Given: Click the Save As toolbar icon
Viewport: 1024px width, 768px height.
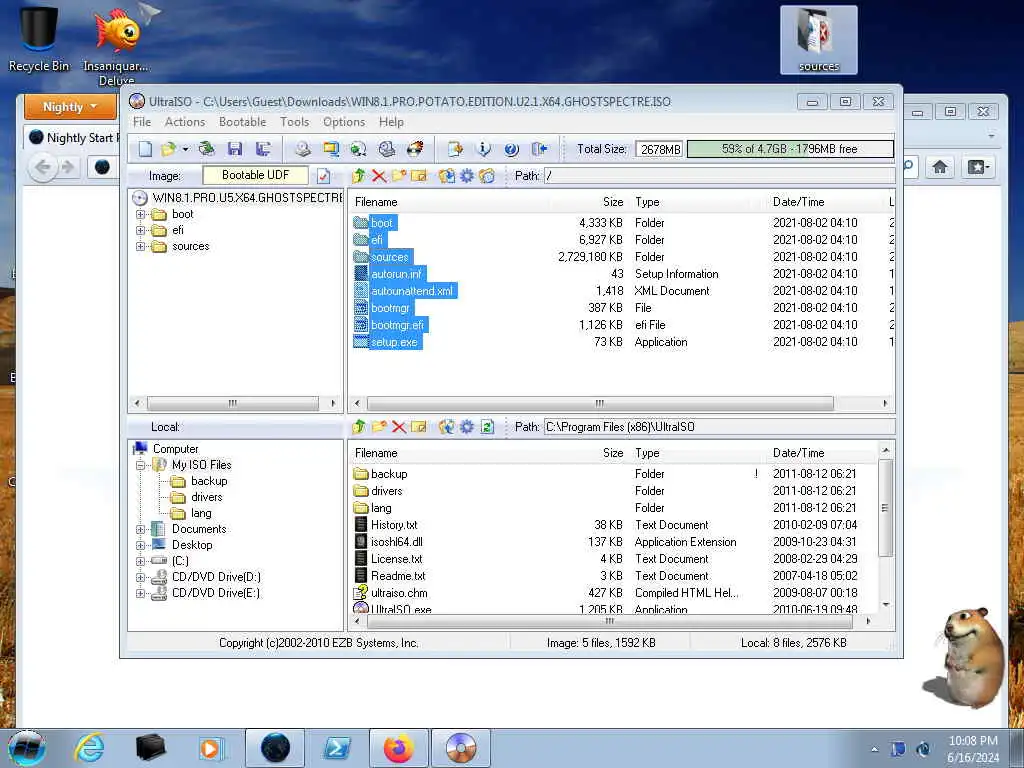Looking at the screenshot, I should pyautogui.click(x=263, y=150).
